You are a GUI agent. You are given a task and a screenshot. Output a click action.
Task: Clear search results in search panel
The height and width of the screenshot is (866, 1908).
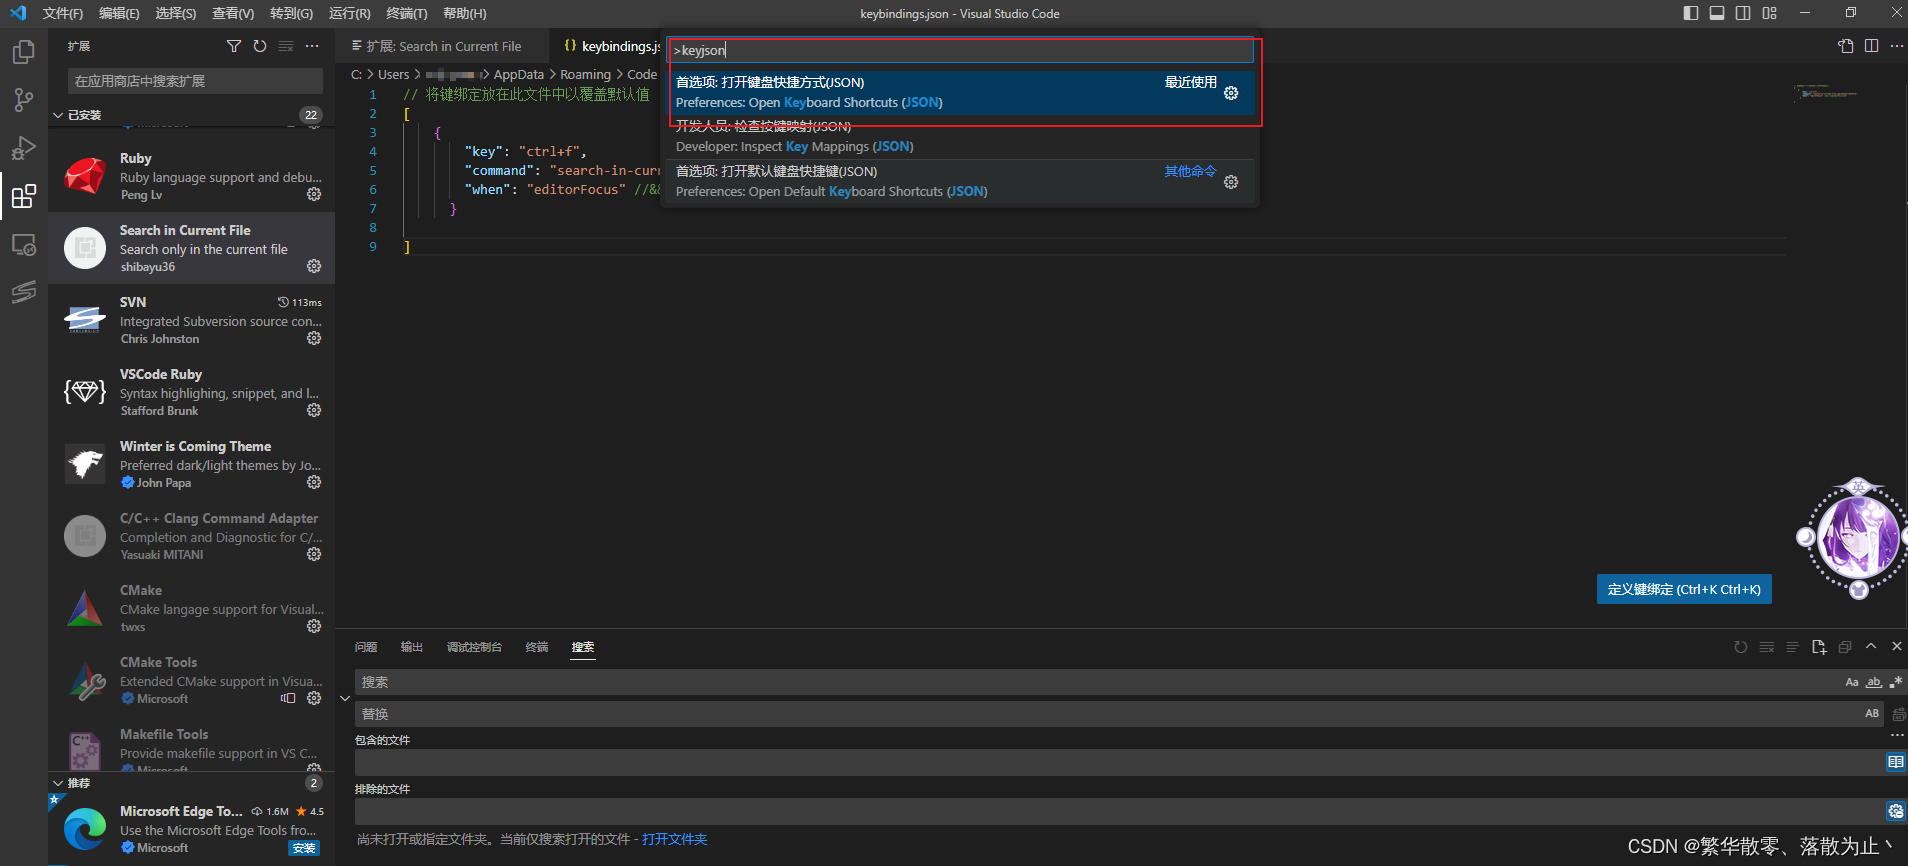[1767, 647]
